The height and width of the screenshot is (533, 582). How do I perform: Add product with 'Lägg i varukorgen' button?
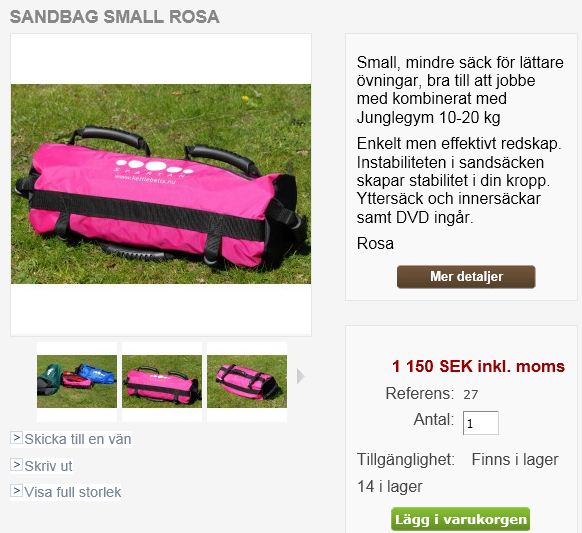460,519
